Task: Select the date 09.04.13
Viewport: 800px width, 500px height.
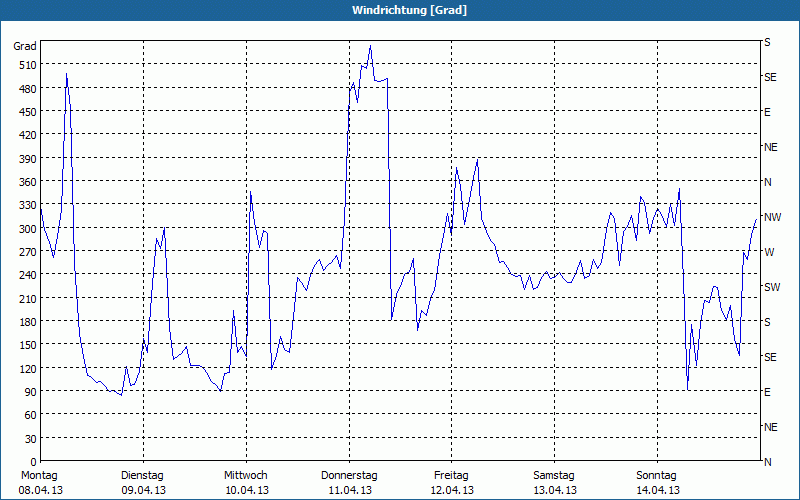Action: (143, 490)
